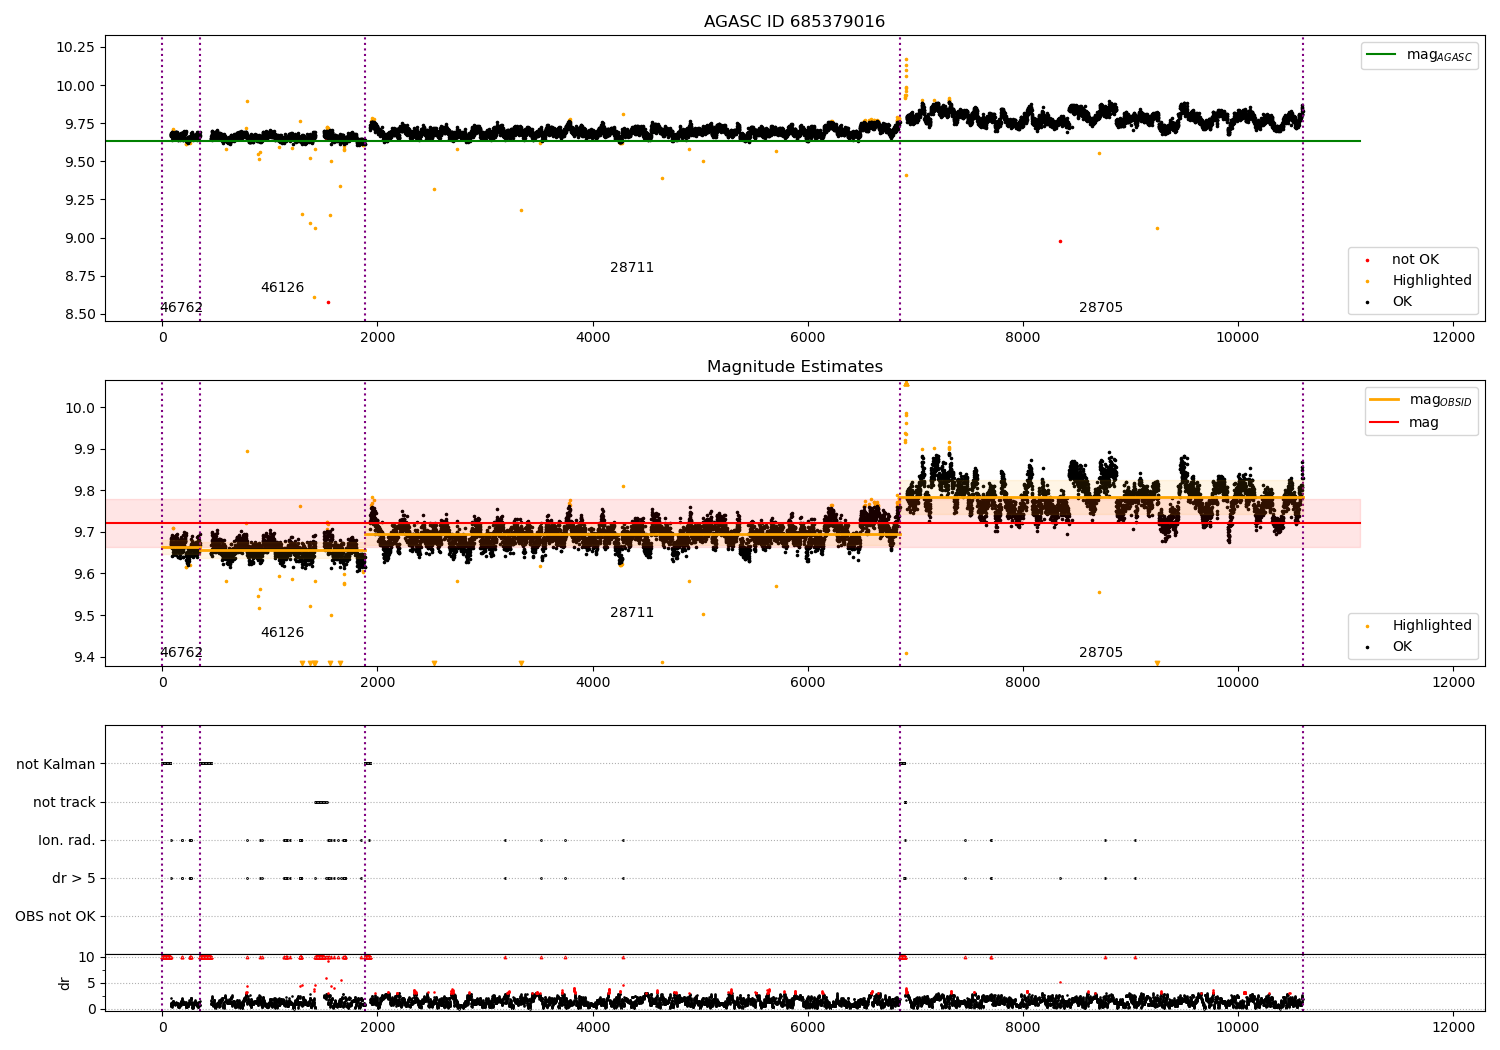Click the 'not Kalman' row label

tap(56, 765)
